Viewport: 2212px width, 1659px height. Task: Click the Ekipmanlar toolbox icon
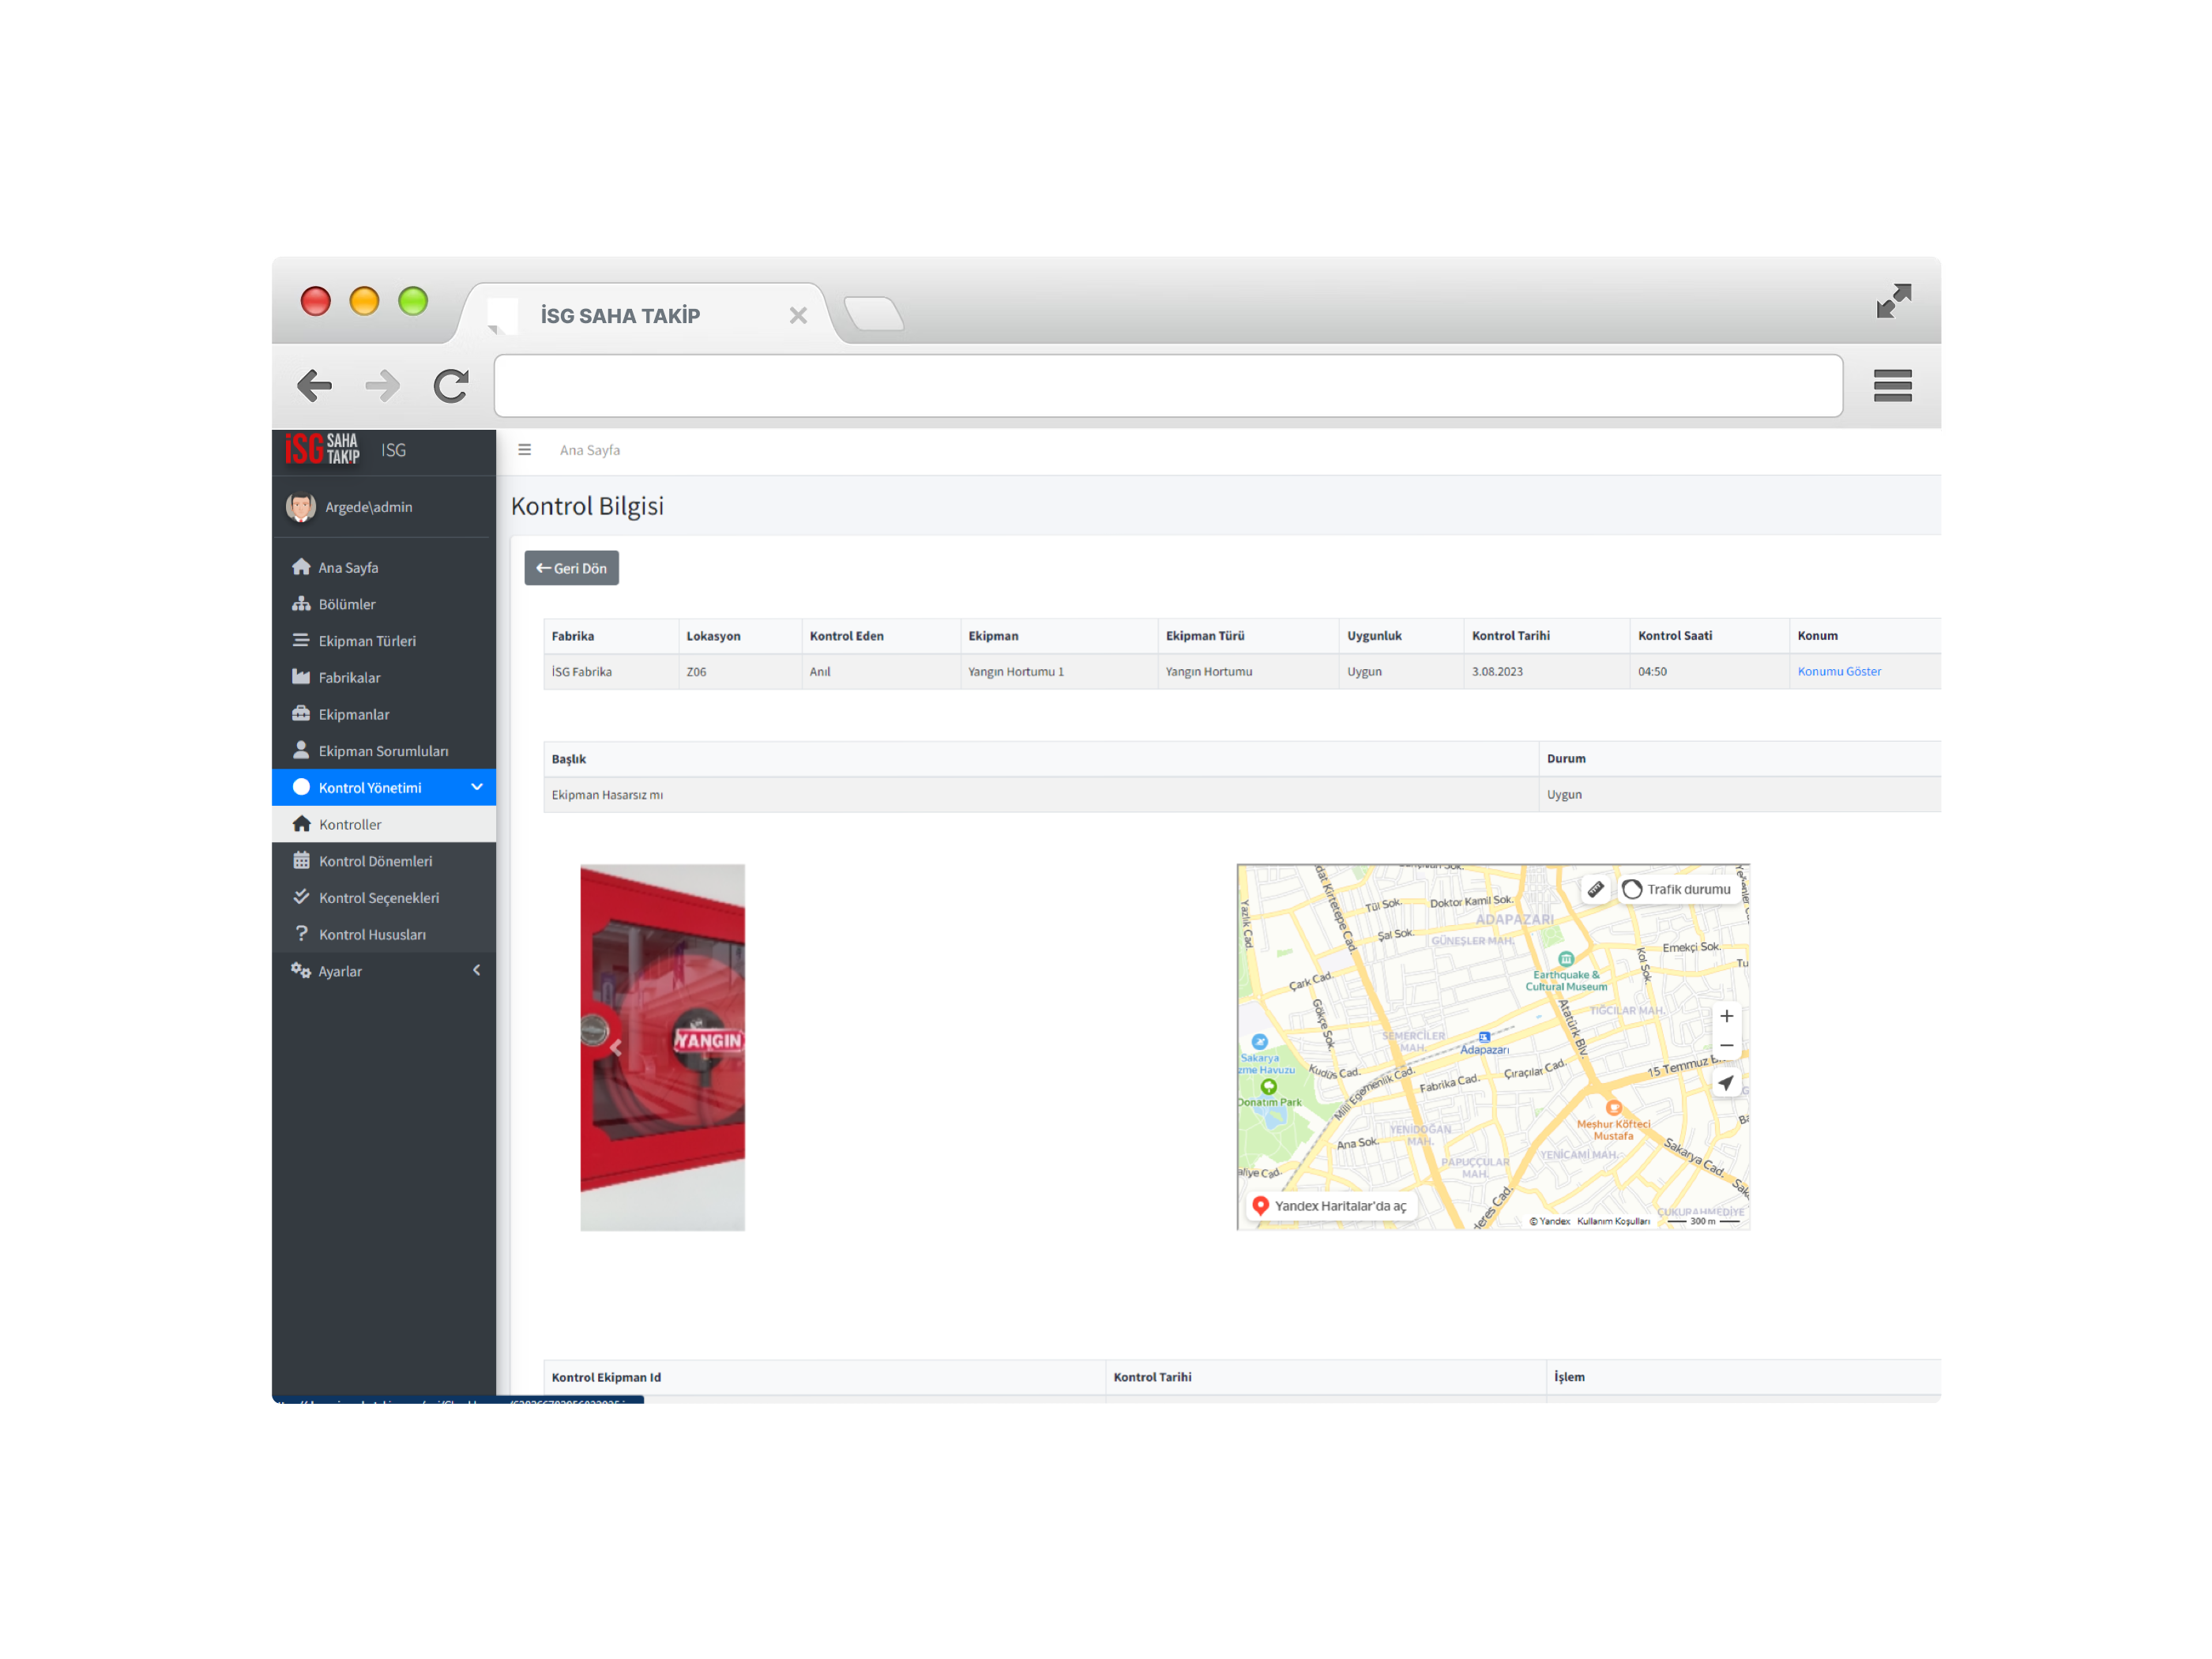tap(301, 714)
